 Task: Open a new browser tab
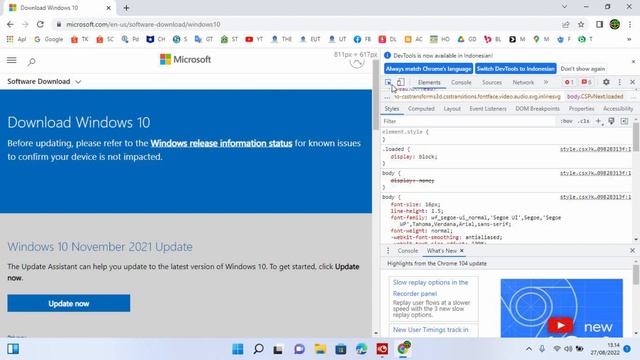[126, 8]
